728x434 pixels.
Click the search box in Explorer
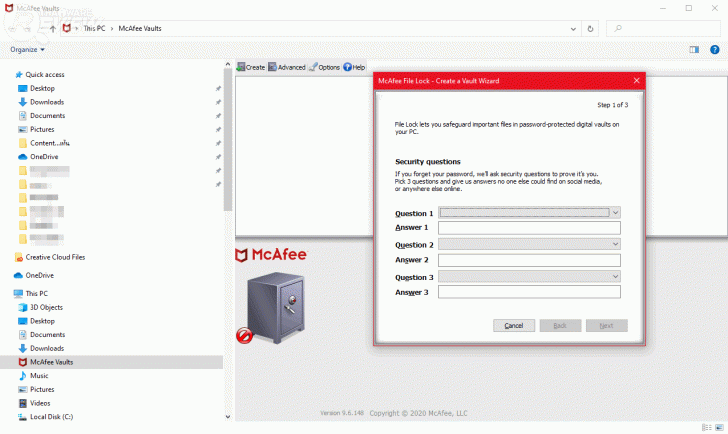coord(663,29)
